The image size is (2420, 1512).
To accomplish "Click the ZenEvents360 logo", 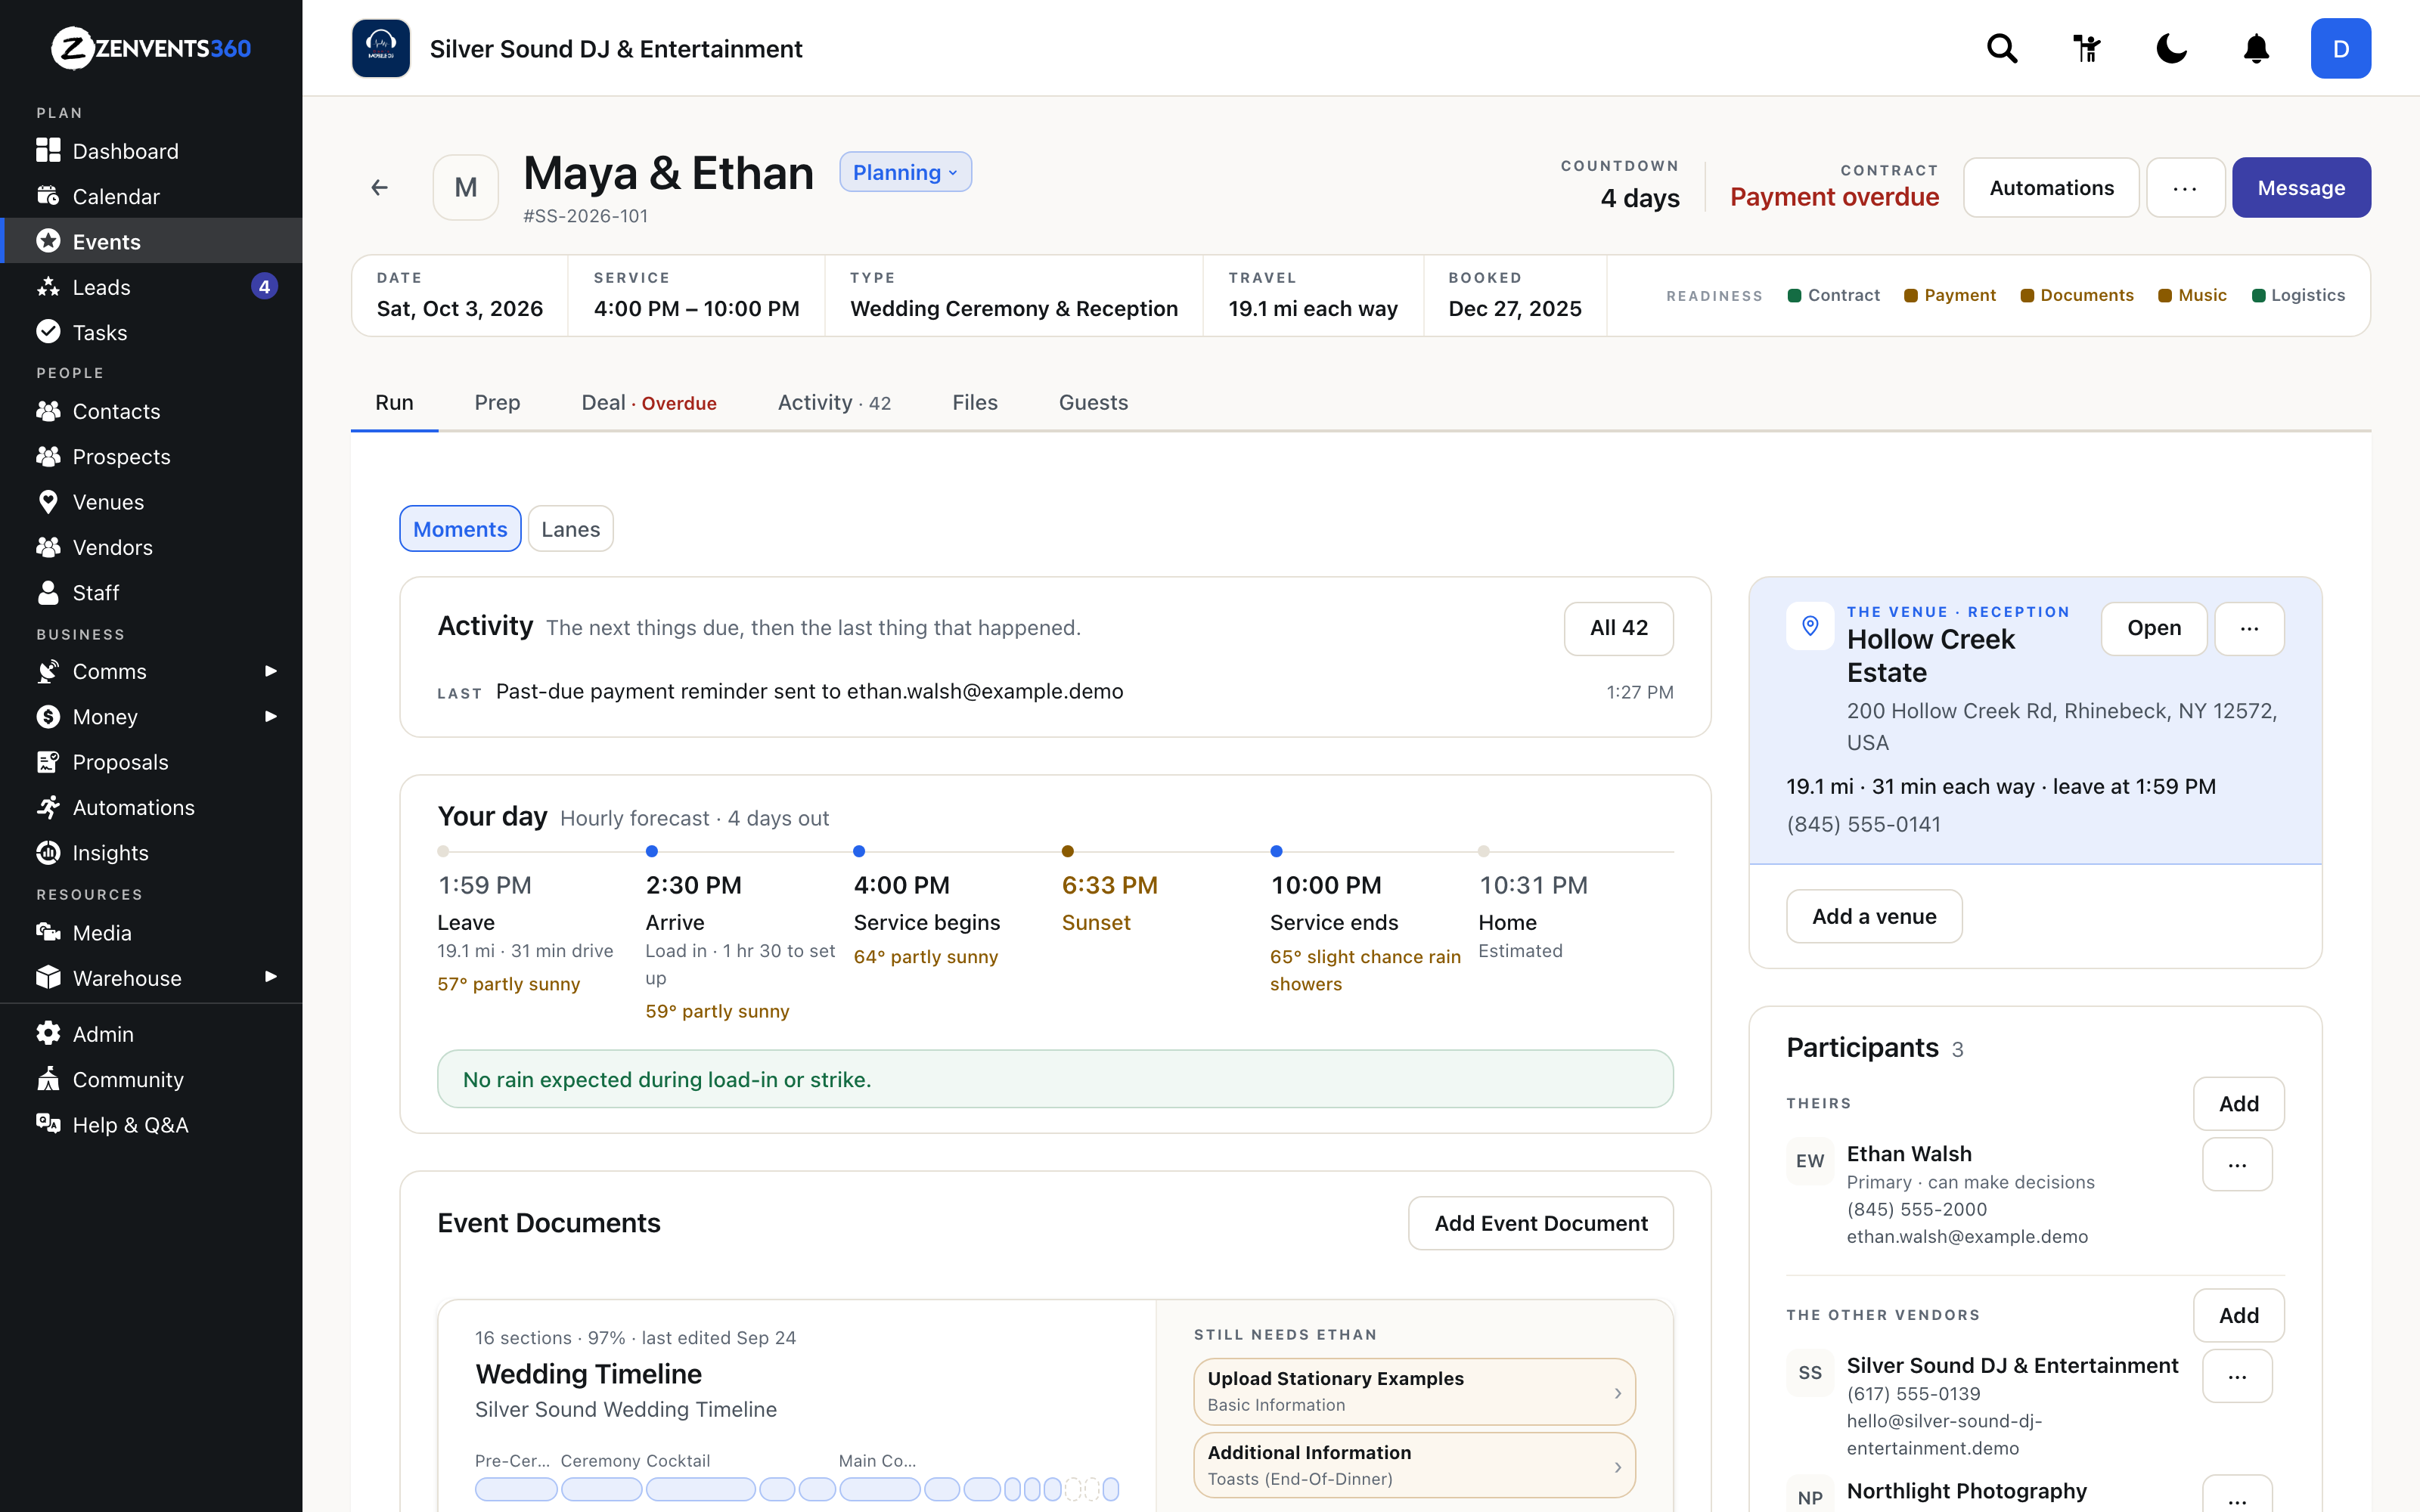I will [x=151, y=48].
